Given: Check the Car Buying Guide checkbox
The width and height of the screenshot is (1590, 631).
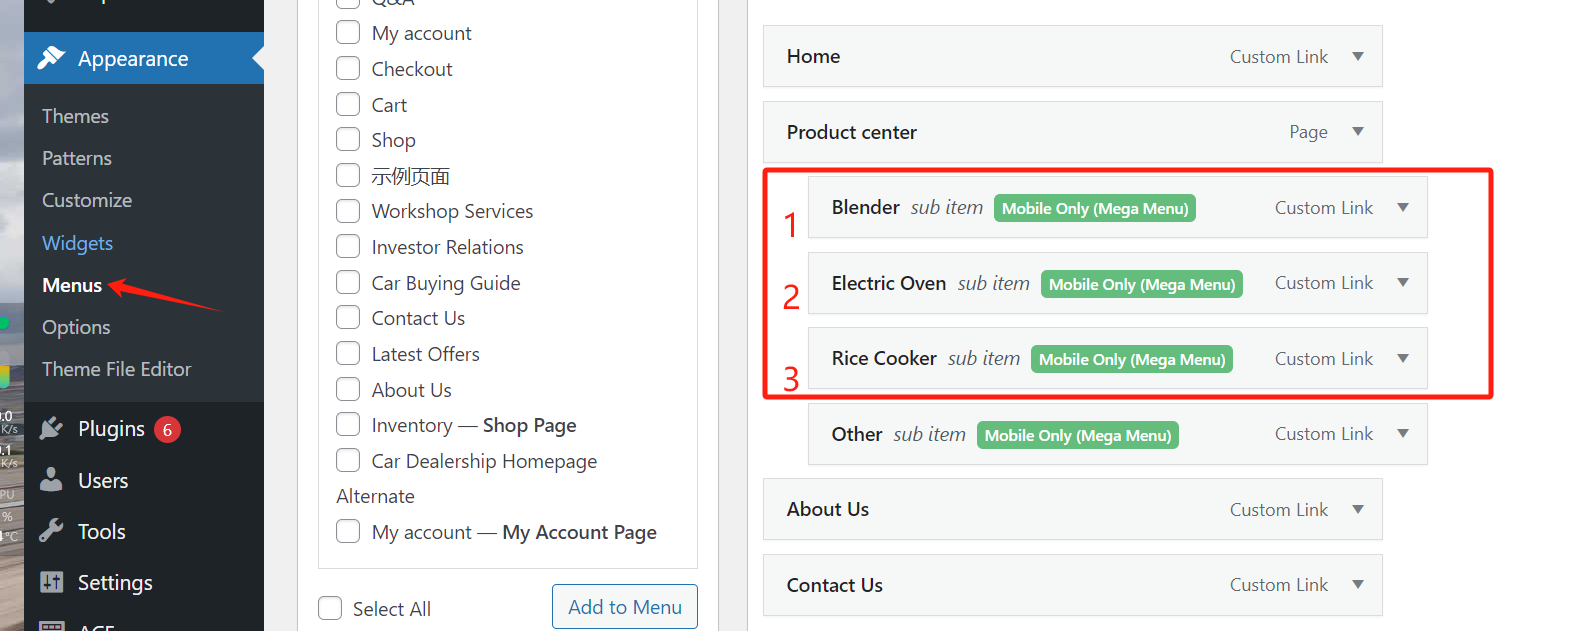Looking at the screenshot, I should point(348,282).
